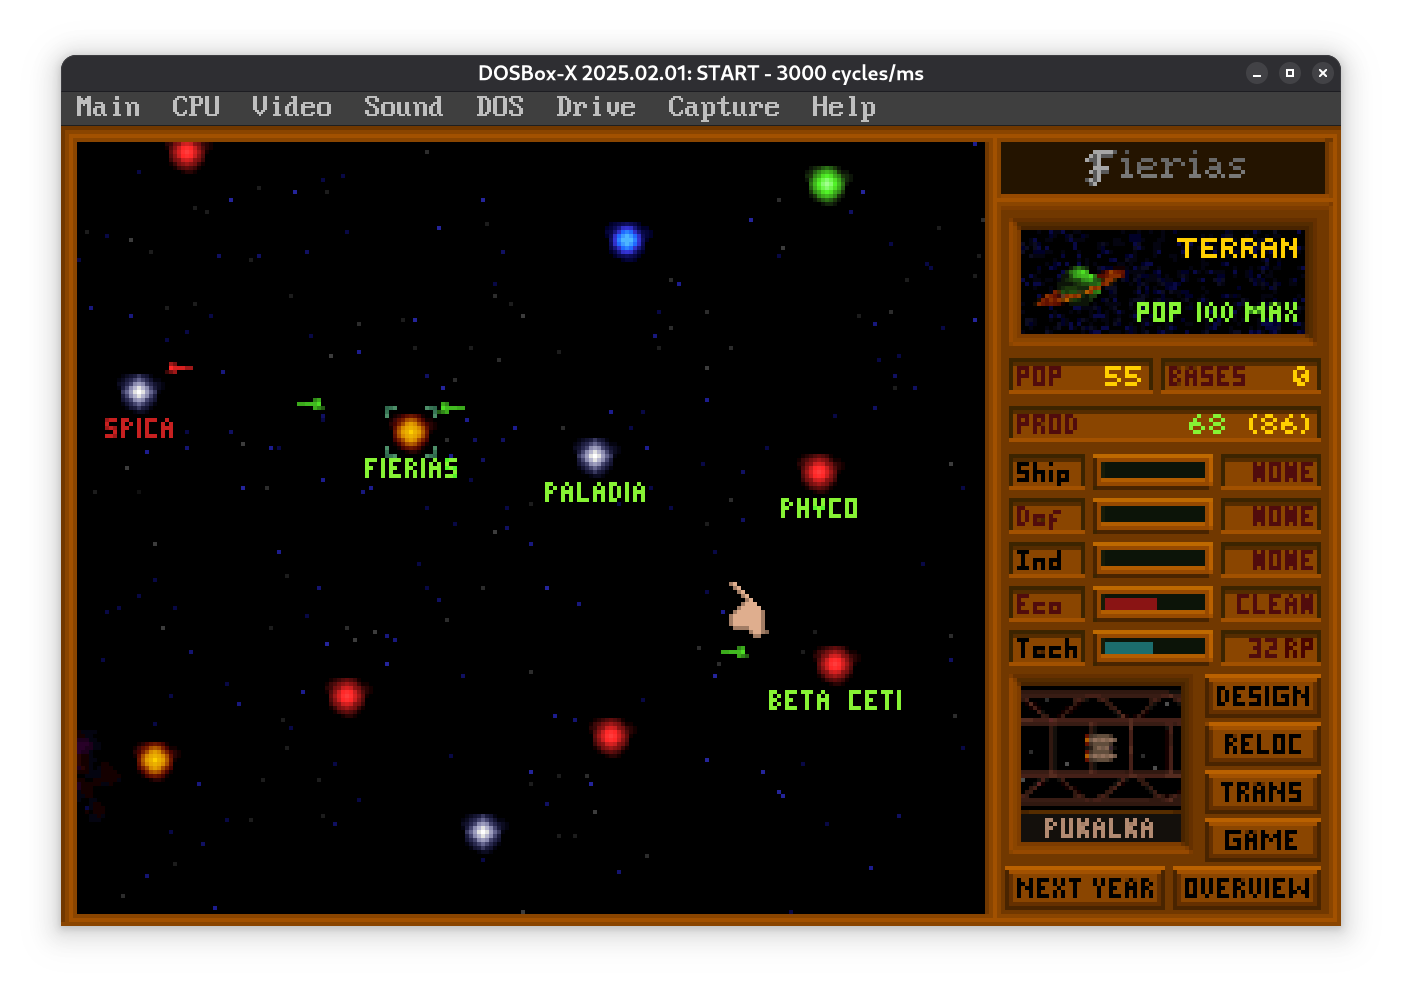The image size is (1402, 993).
Task: Click the Pukalka ship design thumbnail
Action: (1100, 748)
